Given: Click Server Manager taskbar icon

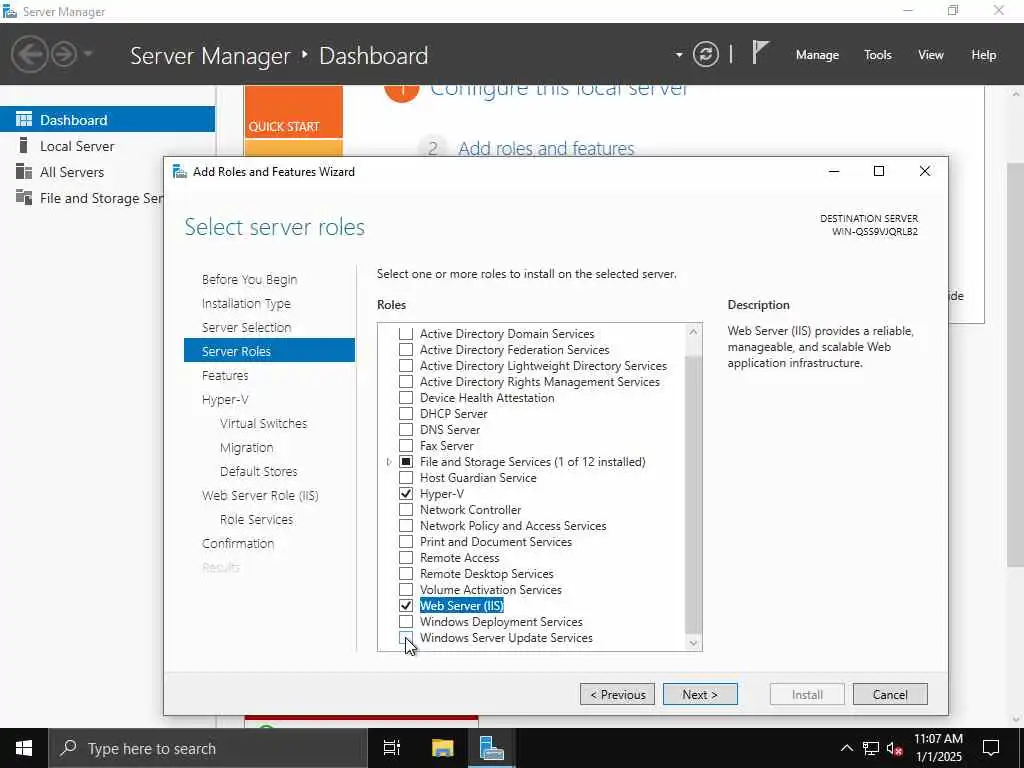Looking at the screenshot, I should (491, 748).
